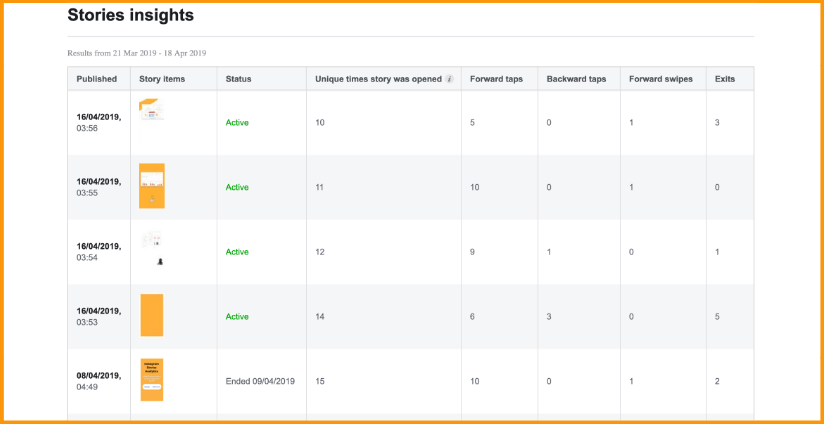Click backward taps value 1 in 03:54 row
Screen dimensions: 824x424
pyautogui.click(x=549, y=252)
